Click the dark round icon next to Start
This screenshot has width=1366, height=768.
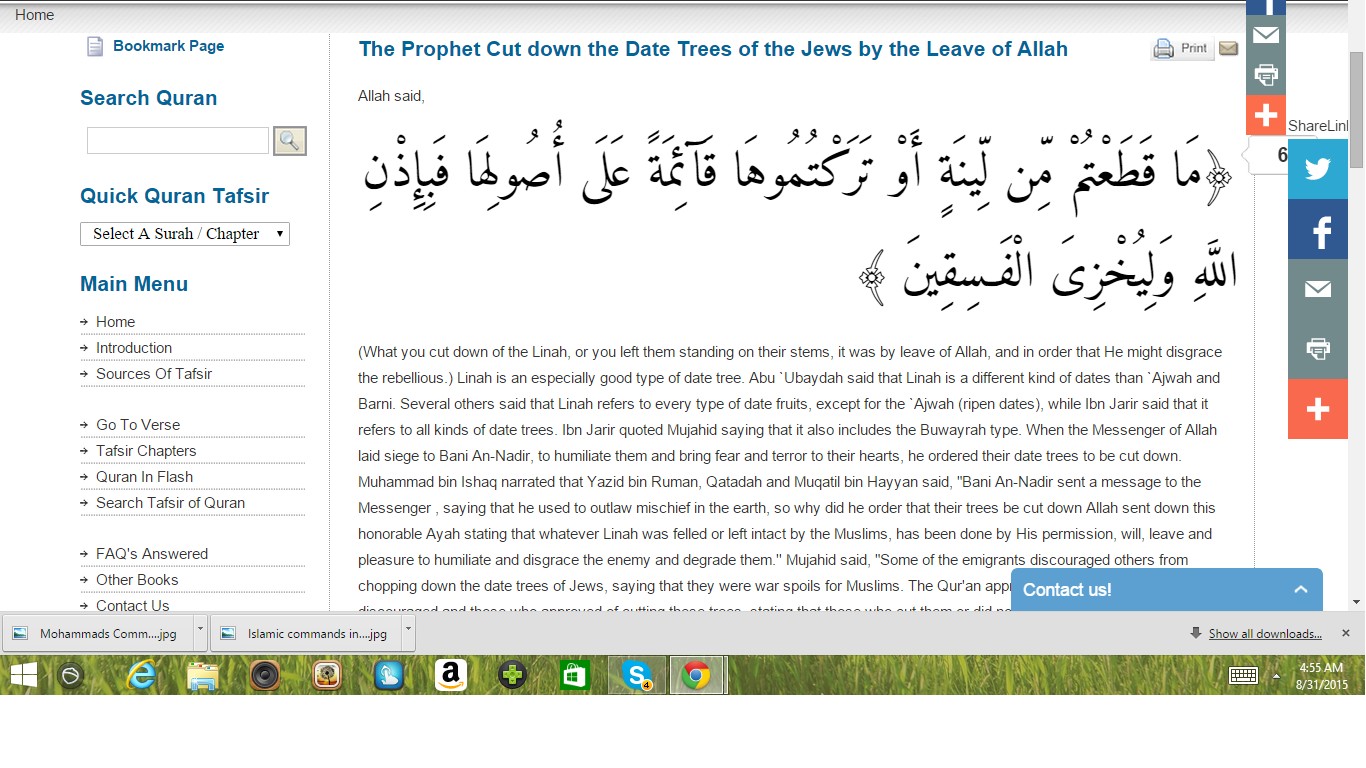(x=70, y=676)
